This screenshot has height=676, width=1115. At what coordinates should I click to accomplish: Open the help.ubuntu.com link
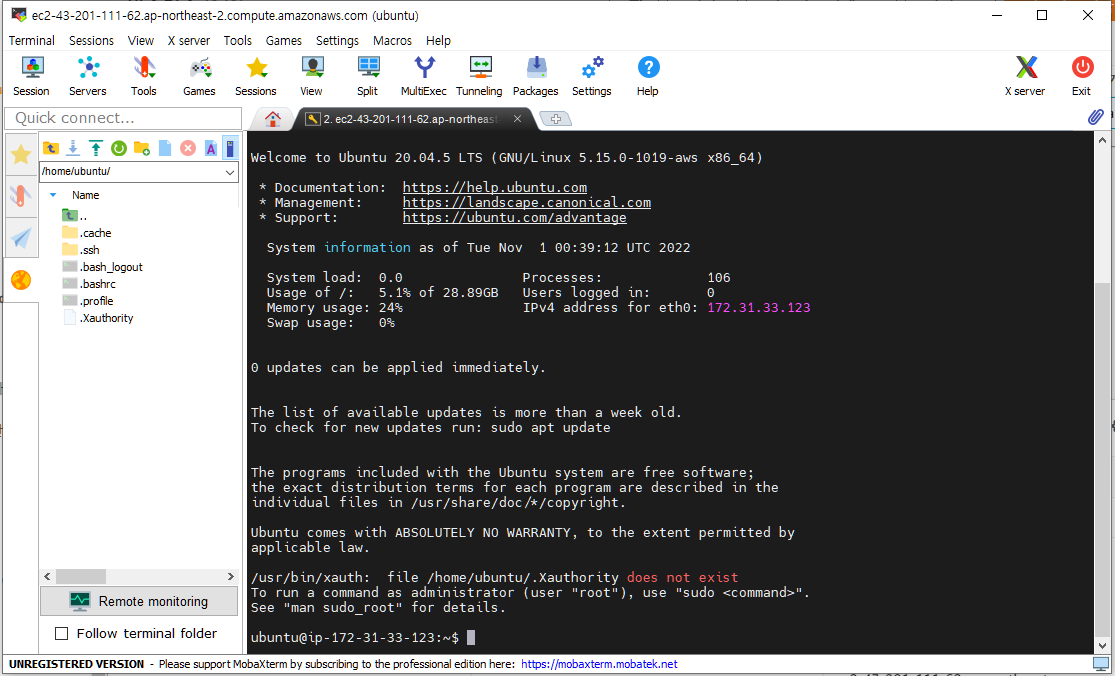tap(495, 188)
